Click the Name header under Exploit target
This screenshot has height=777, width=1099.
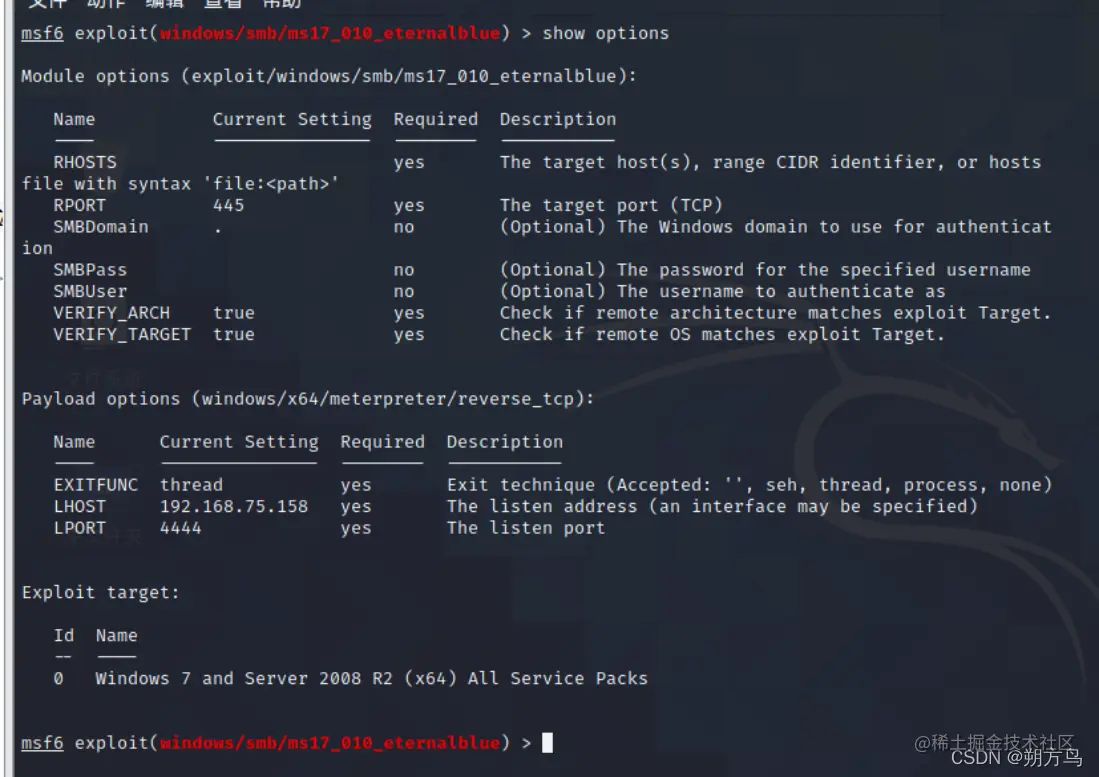pyautogui.click(x=117, y=635)
